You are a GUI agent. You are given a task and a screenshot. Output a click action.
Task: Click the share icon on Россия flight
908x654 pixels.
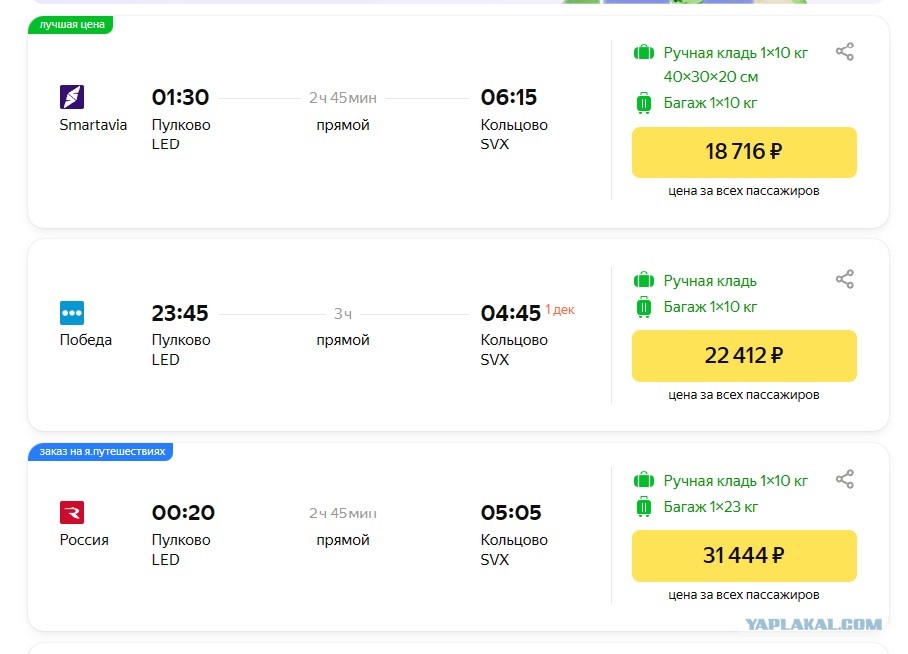click(845, 479)
